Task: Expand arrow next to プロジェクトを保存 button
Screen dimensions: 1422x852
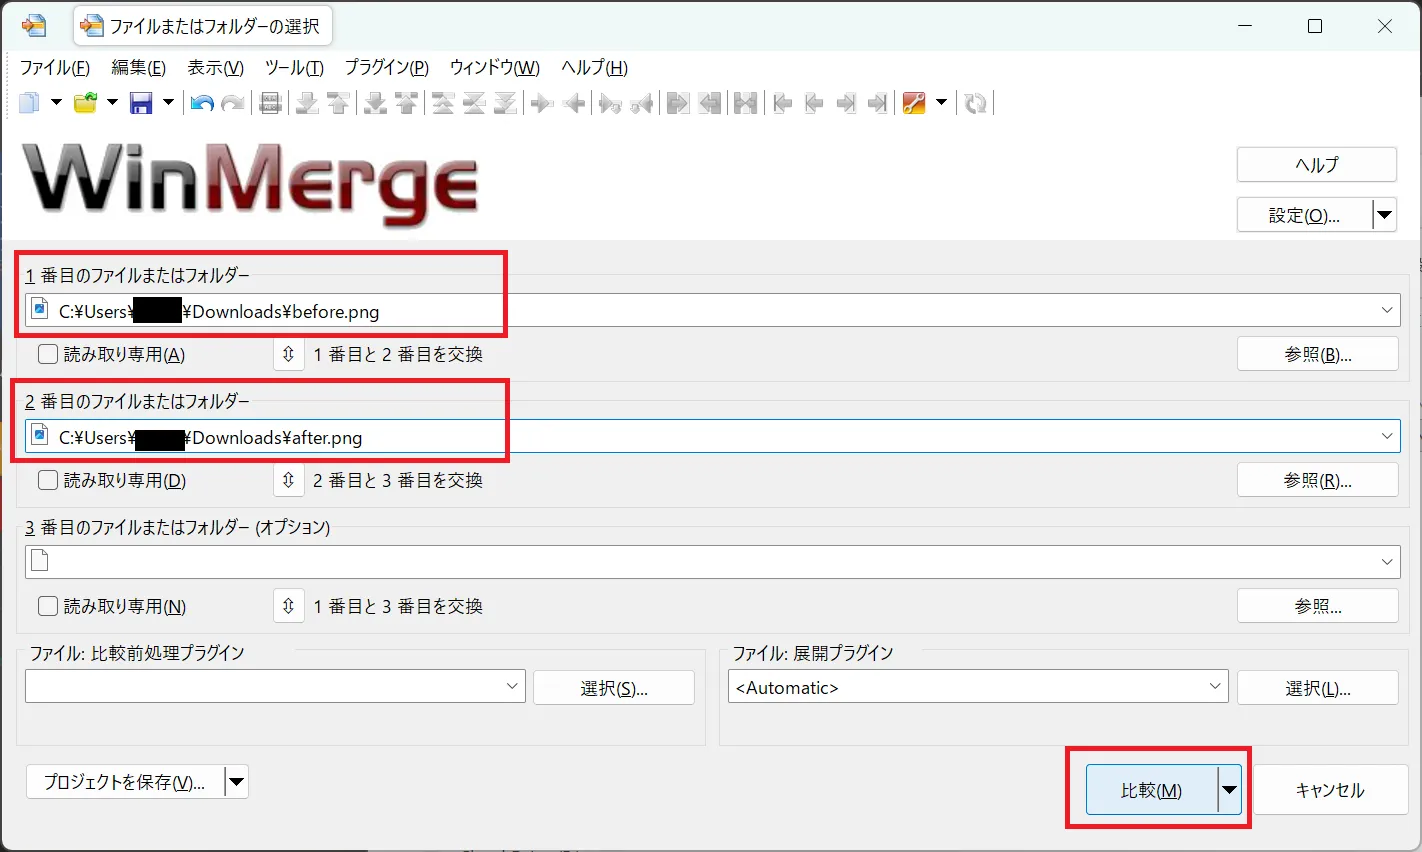Action: click(237, 782)
